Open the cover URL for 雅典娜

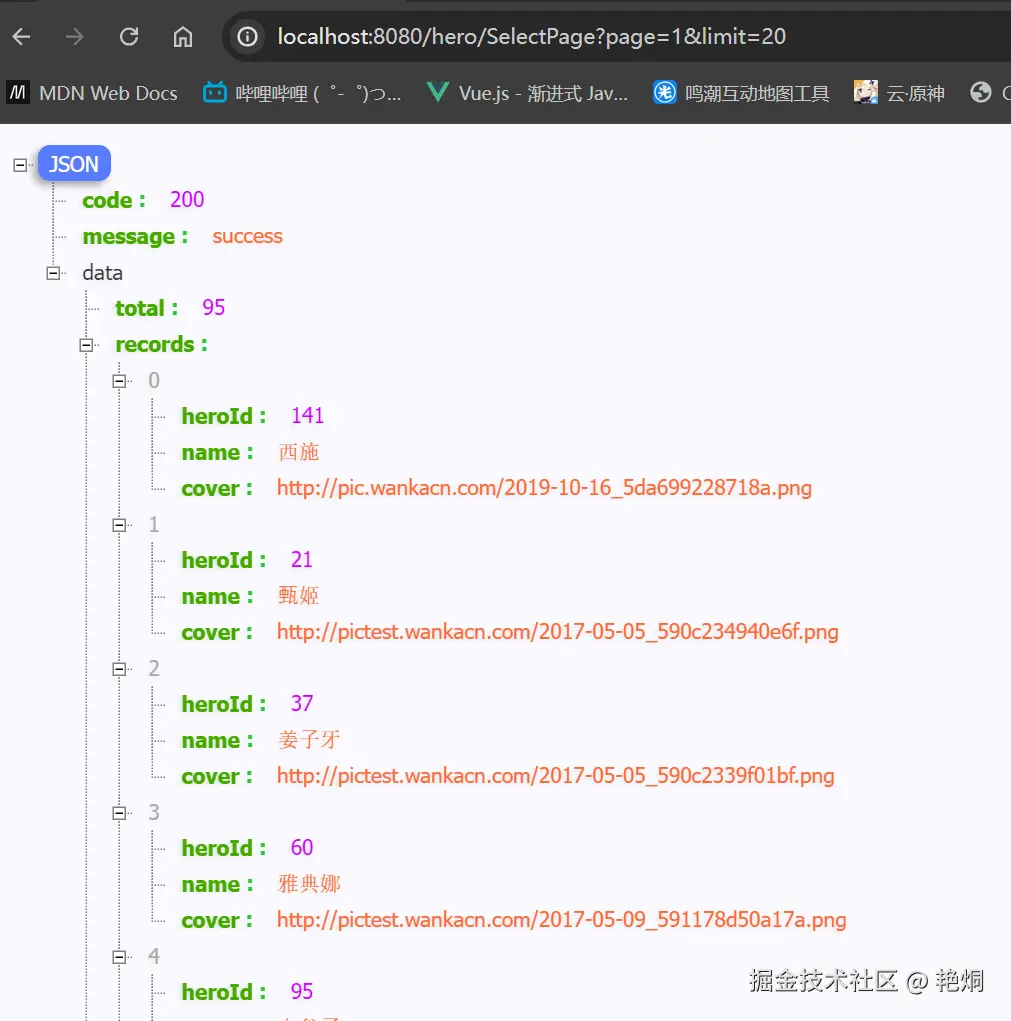[560, 920]
